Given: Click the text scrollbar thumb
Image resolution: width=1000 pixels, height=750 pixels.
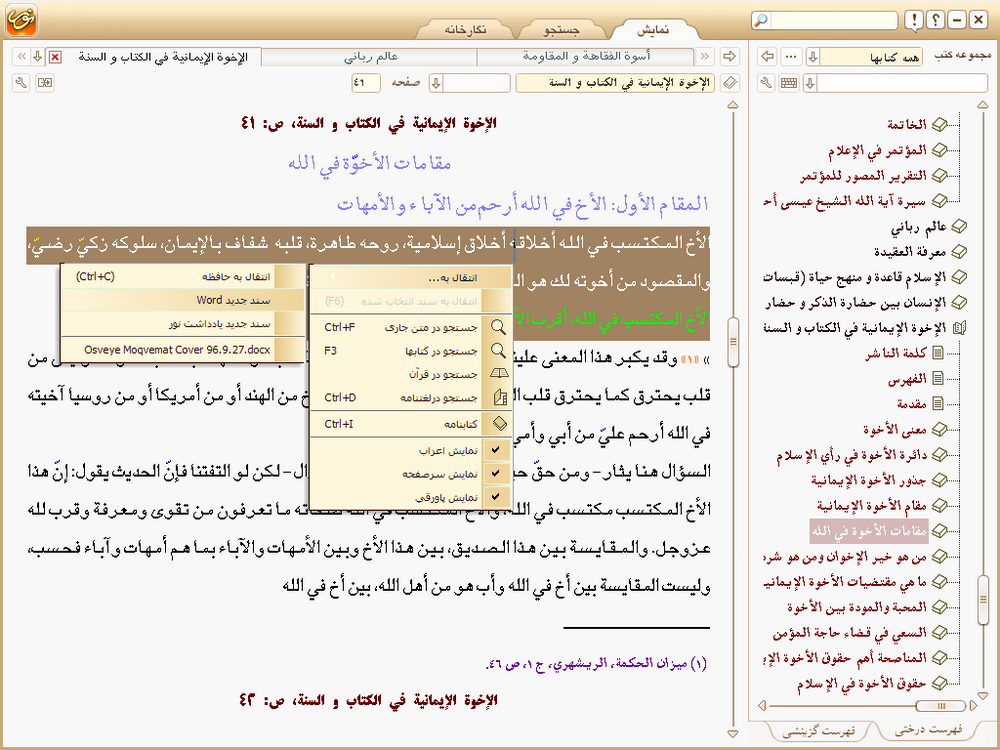Looking at the screenshot, I should coord(733,342).
